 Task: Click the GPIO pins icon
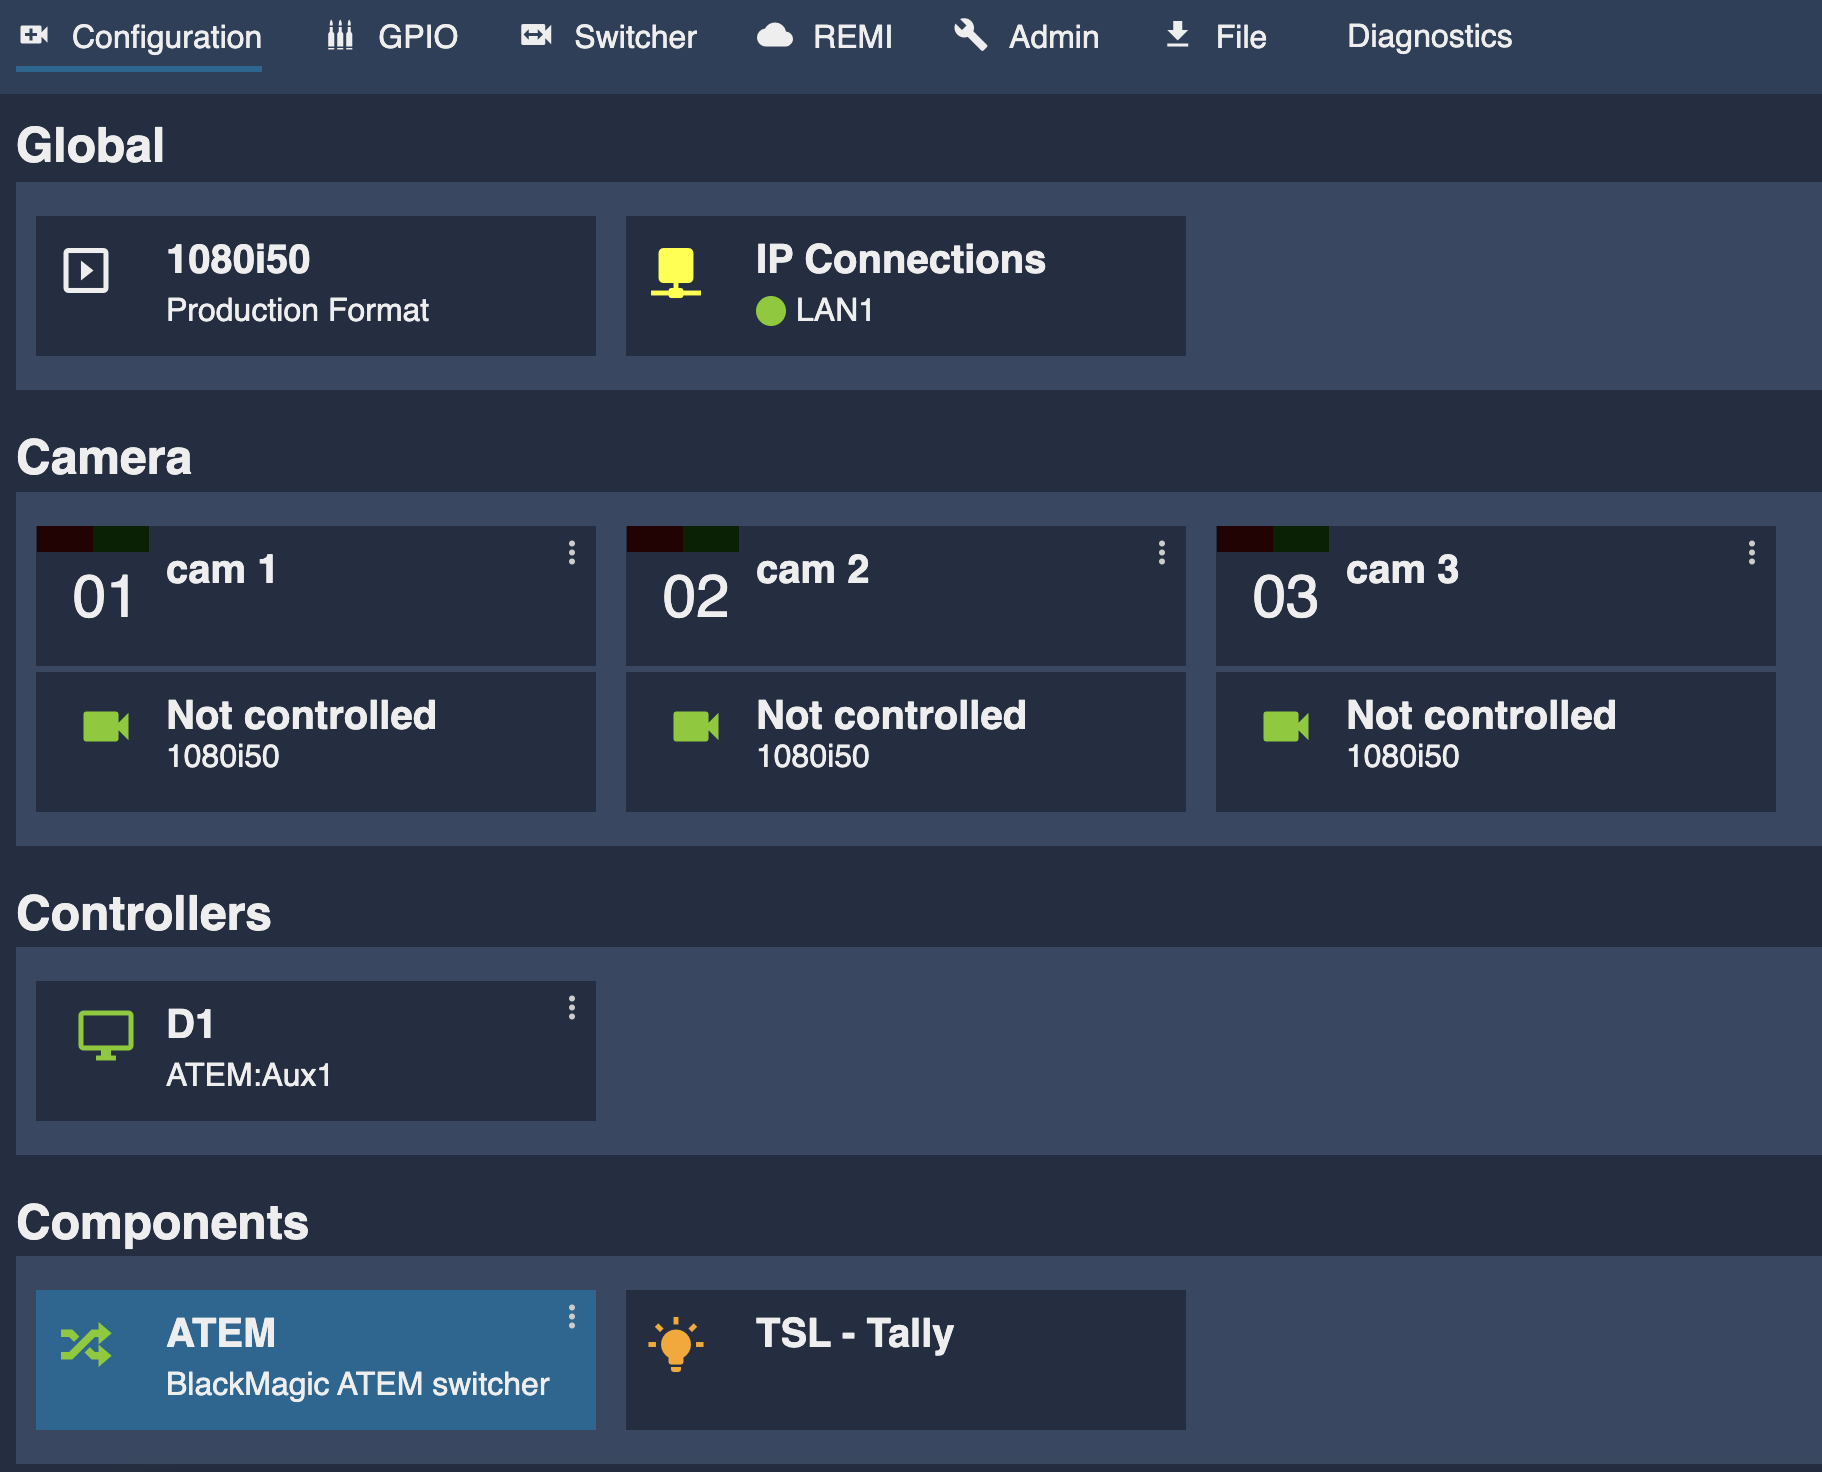coord(340,36)
